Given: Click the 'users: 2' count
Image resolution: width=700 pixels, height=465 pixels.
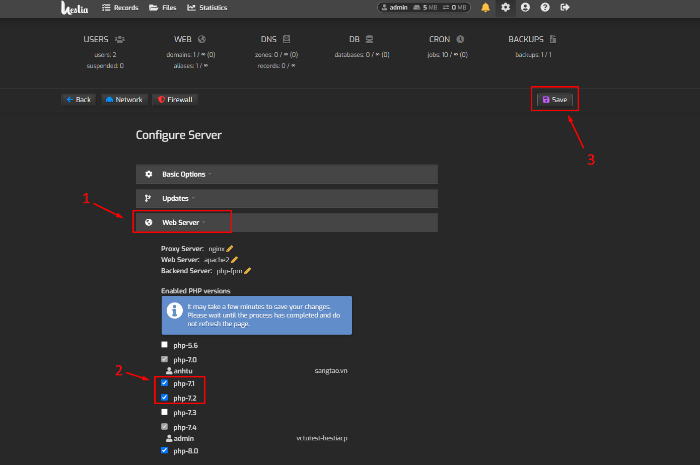Looking at the screenshot, I should pos(105,55).
